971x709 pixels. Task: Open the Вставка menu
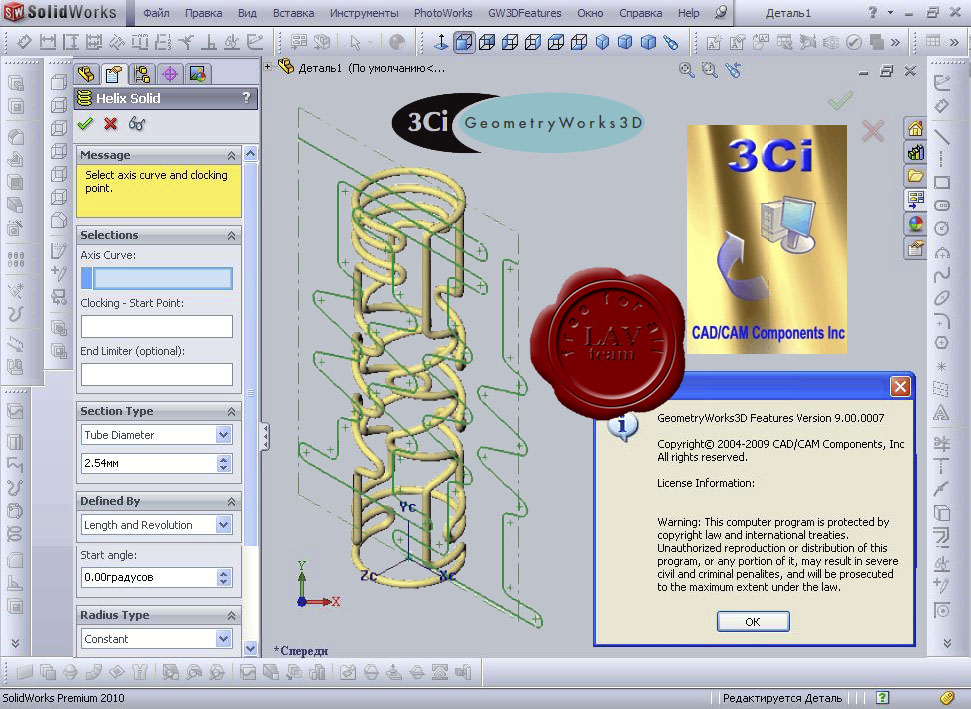tap(293, 13)
